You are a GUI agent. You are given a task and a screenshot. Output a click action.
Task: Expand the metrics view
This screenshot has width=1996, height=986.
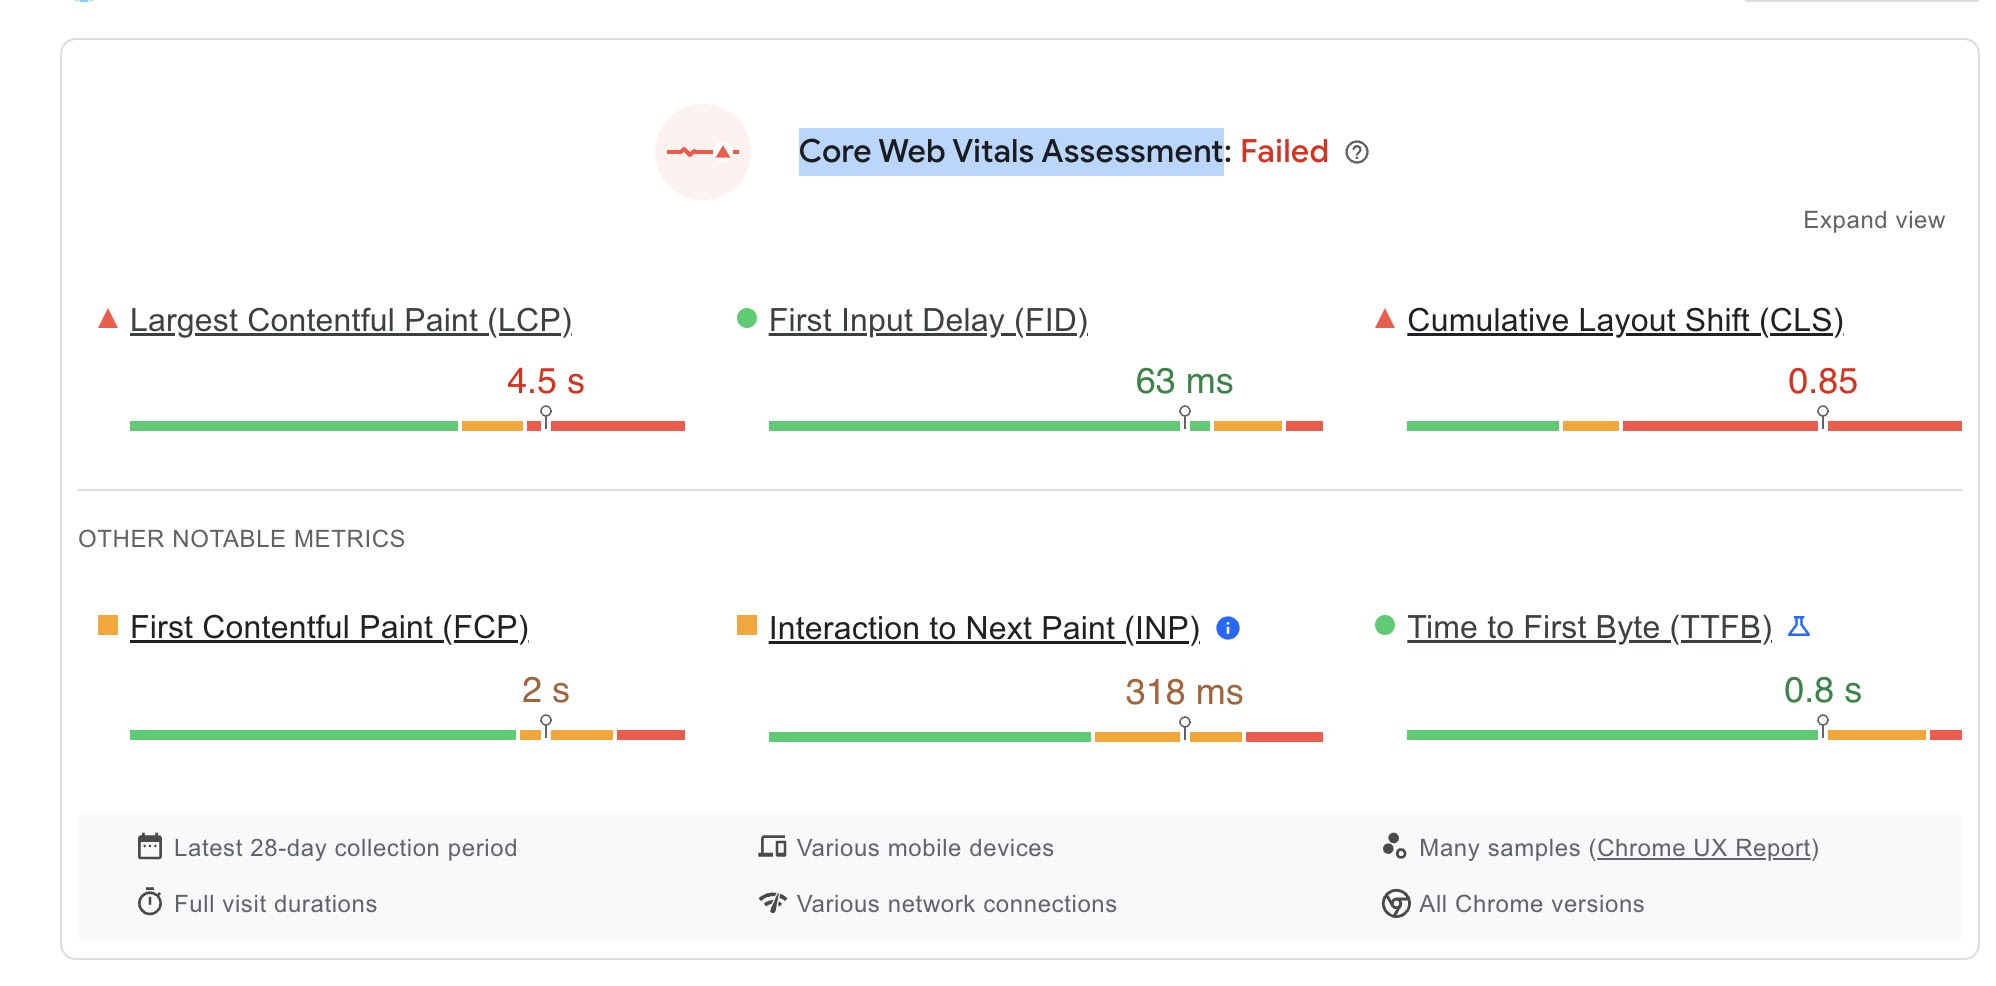pos(1873,220)
